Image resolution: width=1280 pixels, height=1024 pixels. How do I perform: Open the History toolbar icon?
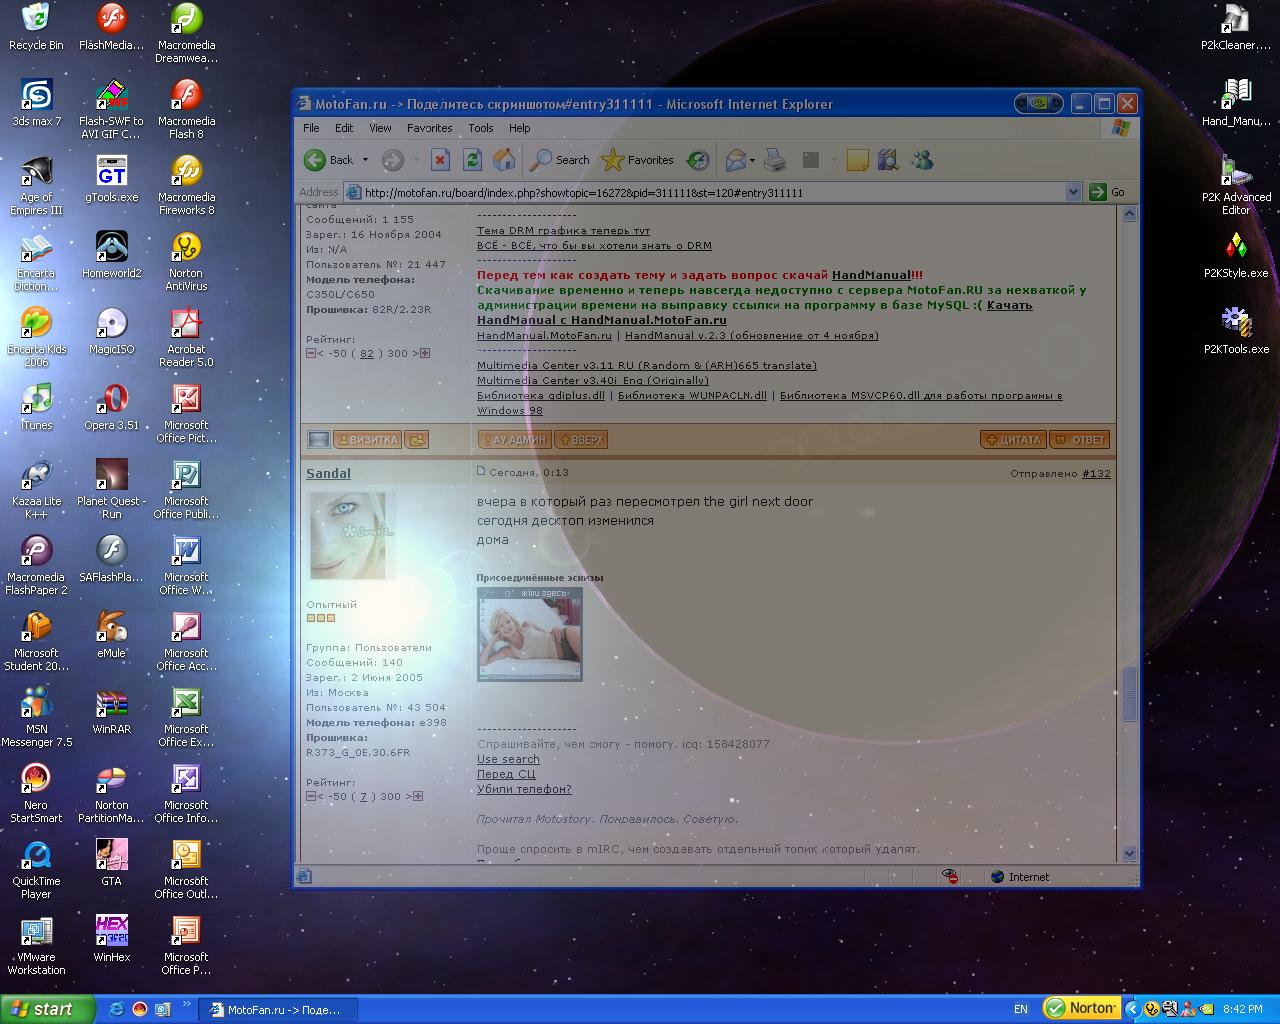[x=698, y=160]
